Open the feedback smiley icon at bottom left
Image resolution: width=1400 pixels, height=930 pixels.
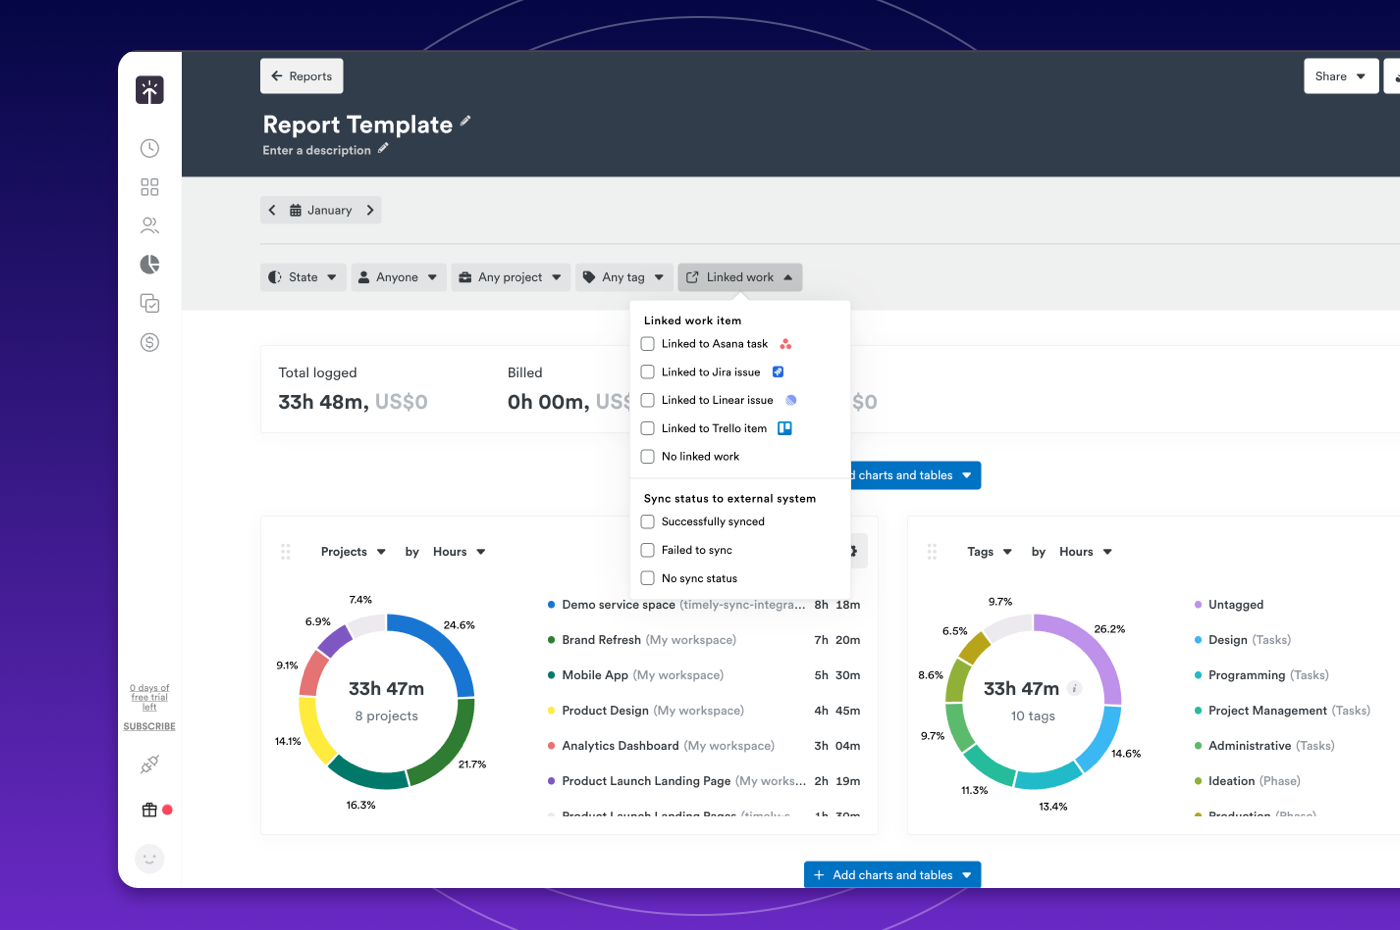tap(149, 858)
